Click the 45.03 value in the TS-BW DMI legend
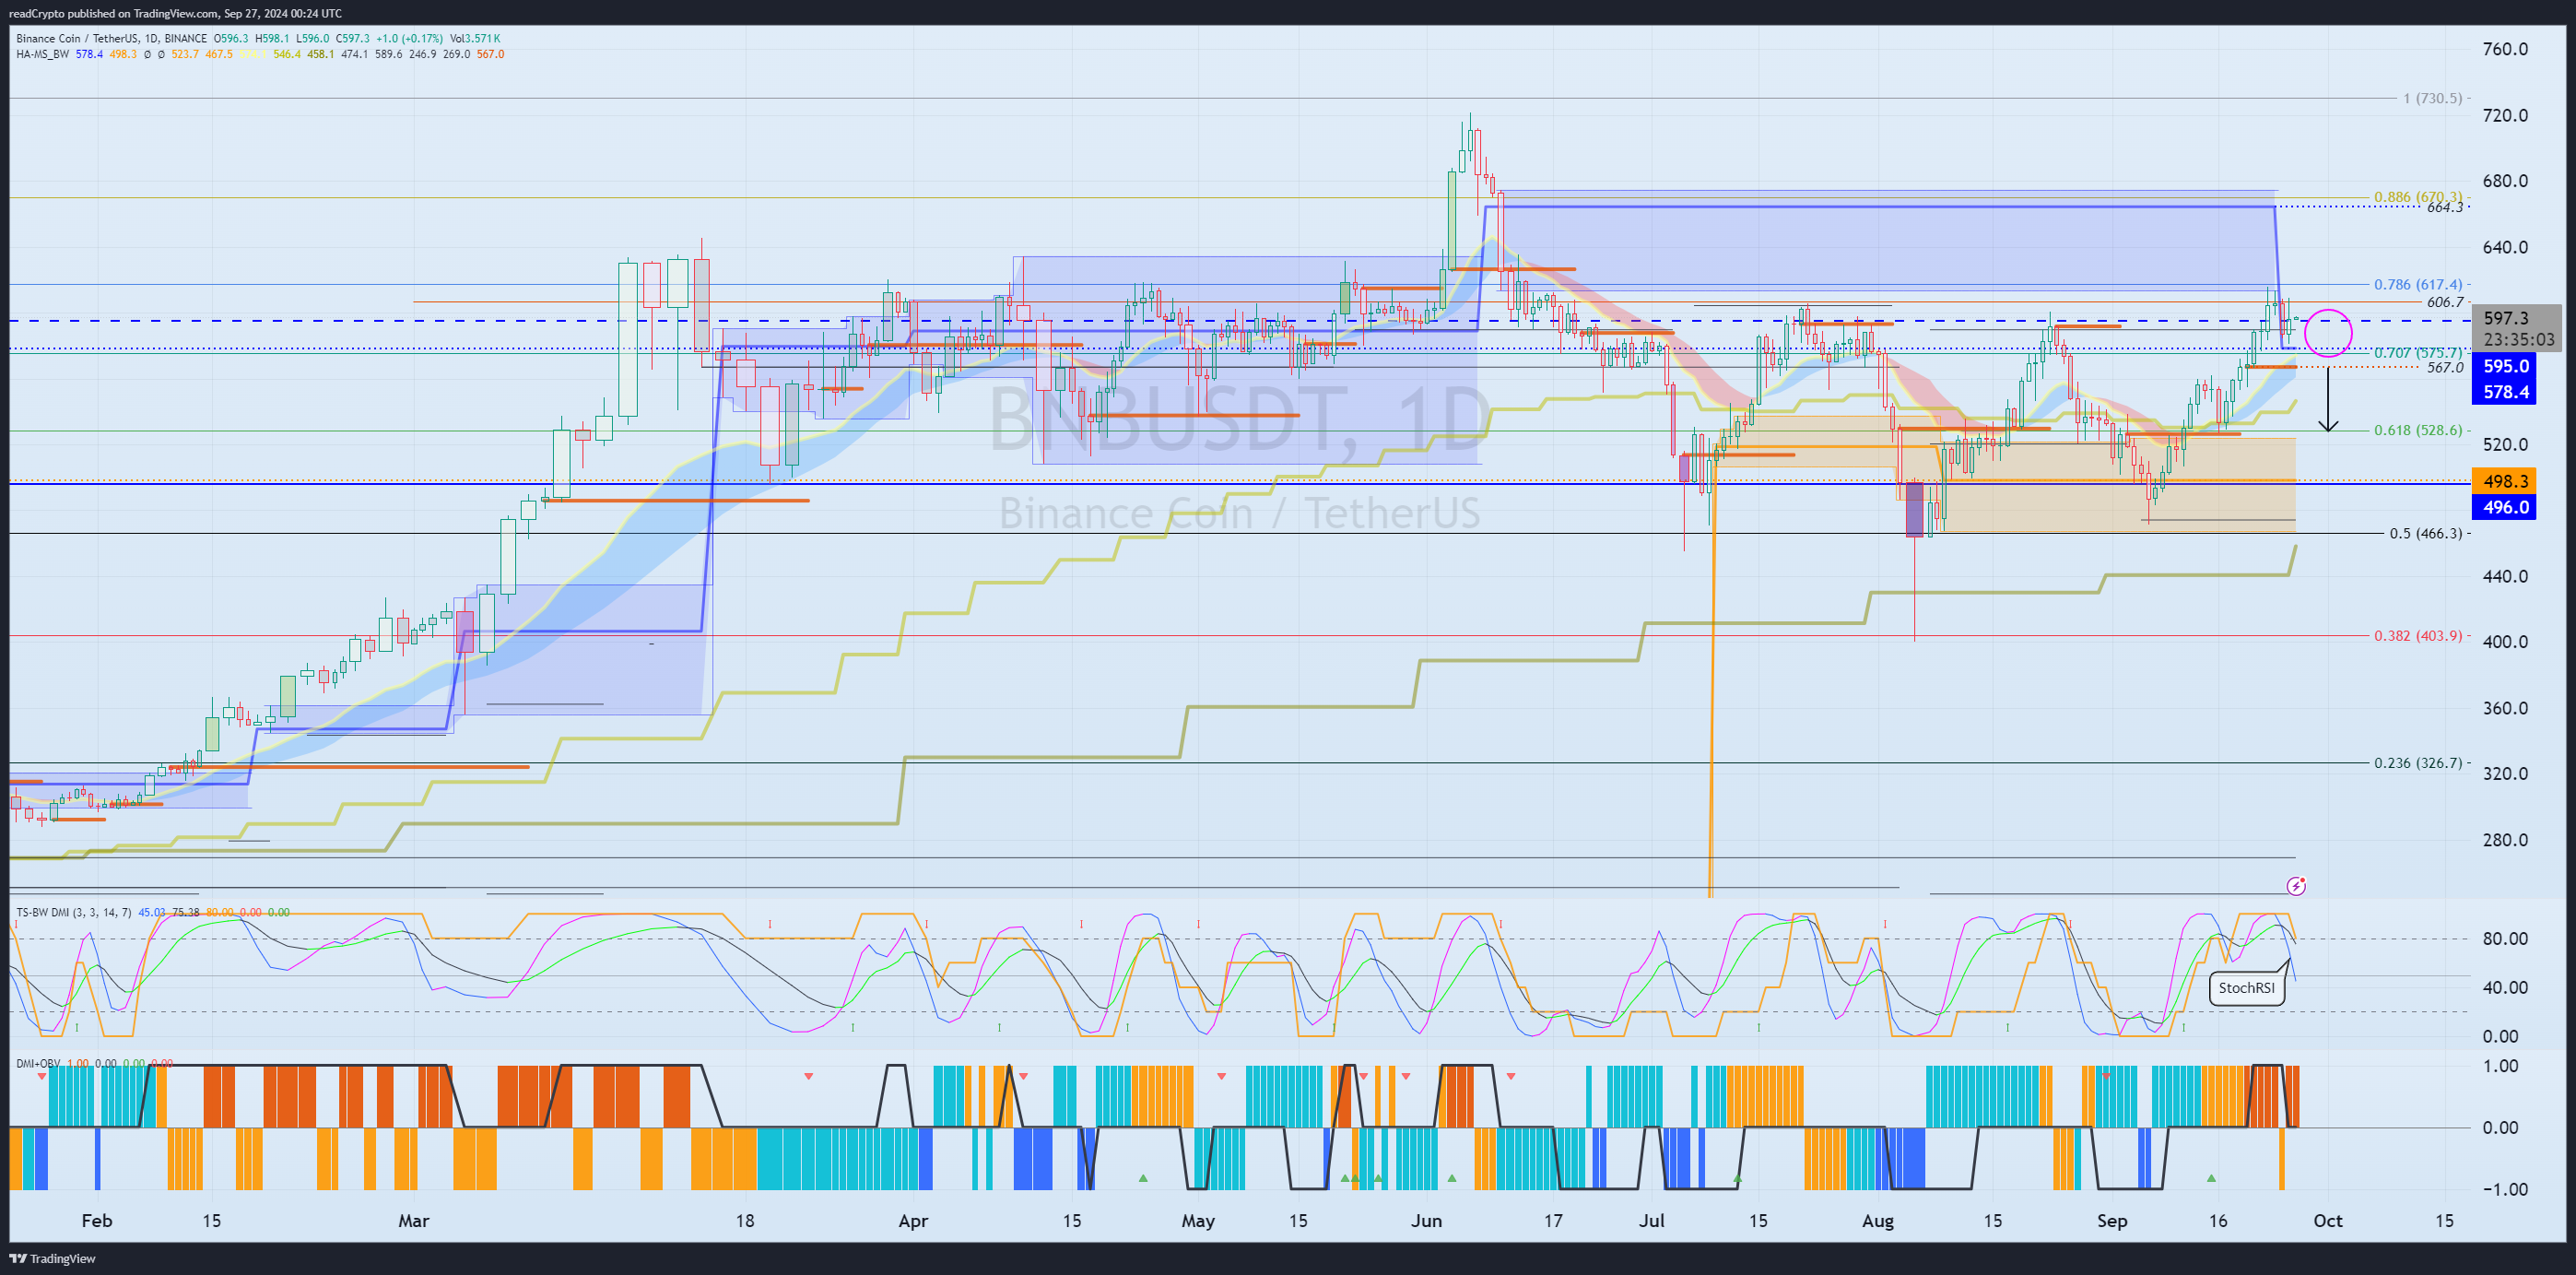The width and height of the screenshot is (2576, 1275). point(152,912)
